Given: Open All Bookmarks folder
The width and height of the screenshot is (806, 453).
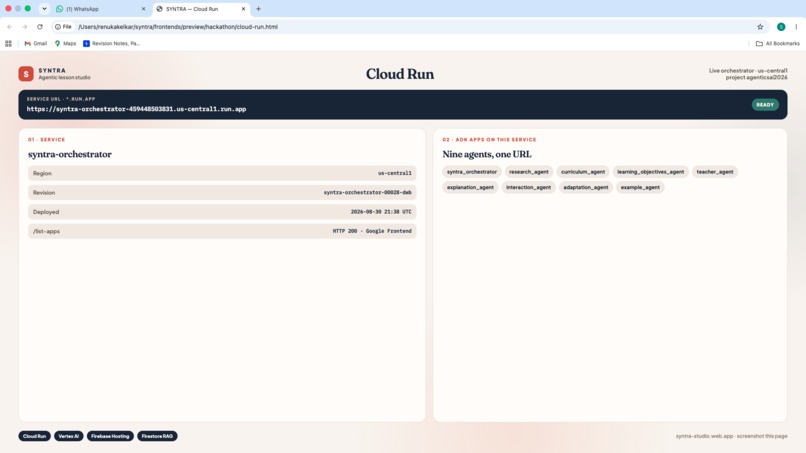Looking at the screenshot, I should click(777, 44).
